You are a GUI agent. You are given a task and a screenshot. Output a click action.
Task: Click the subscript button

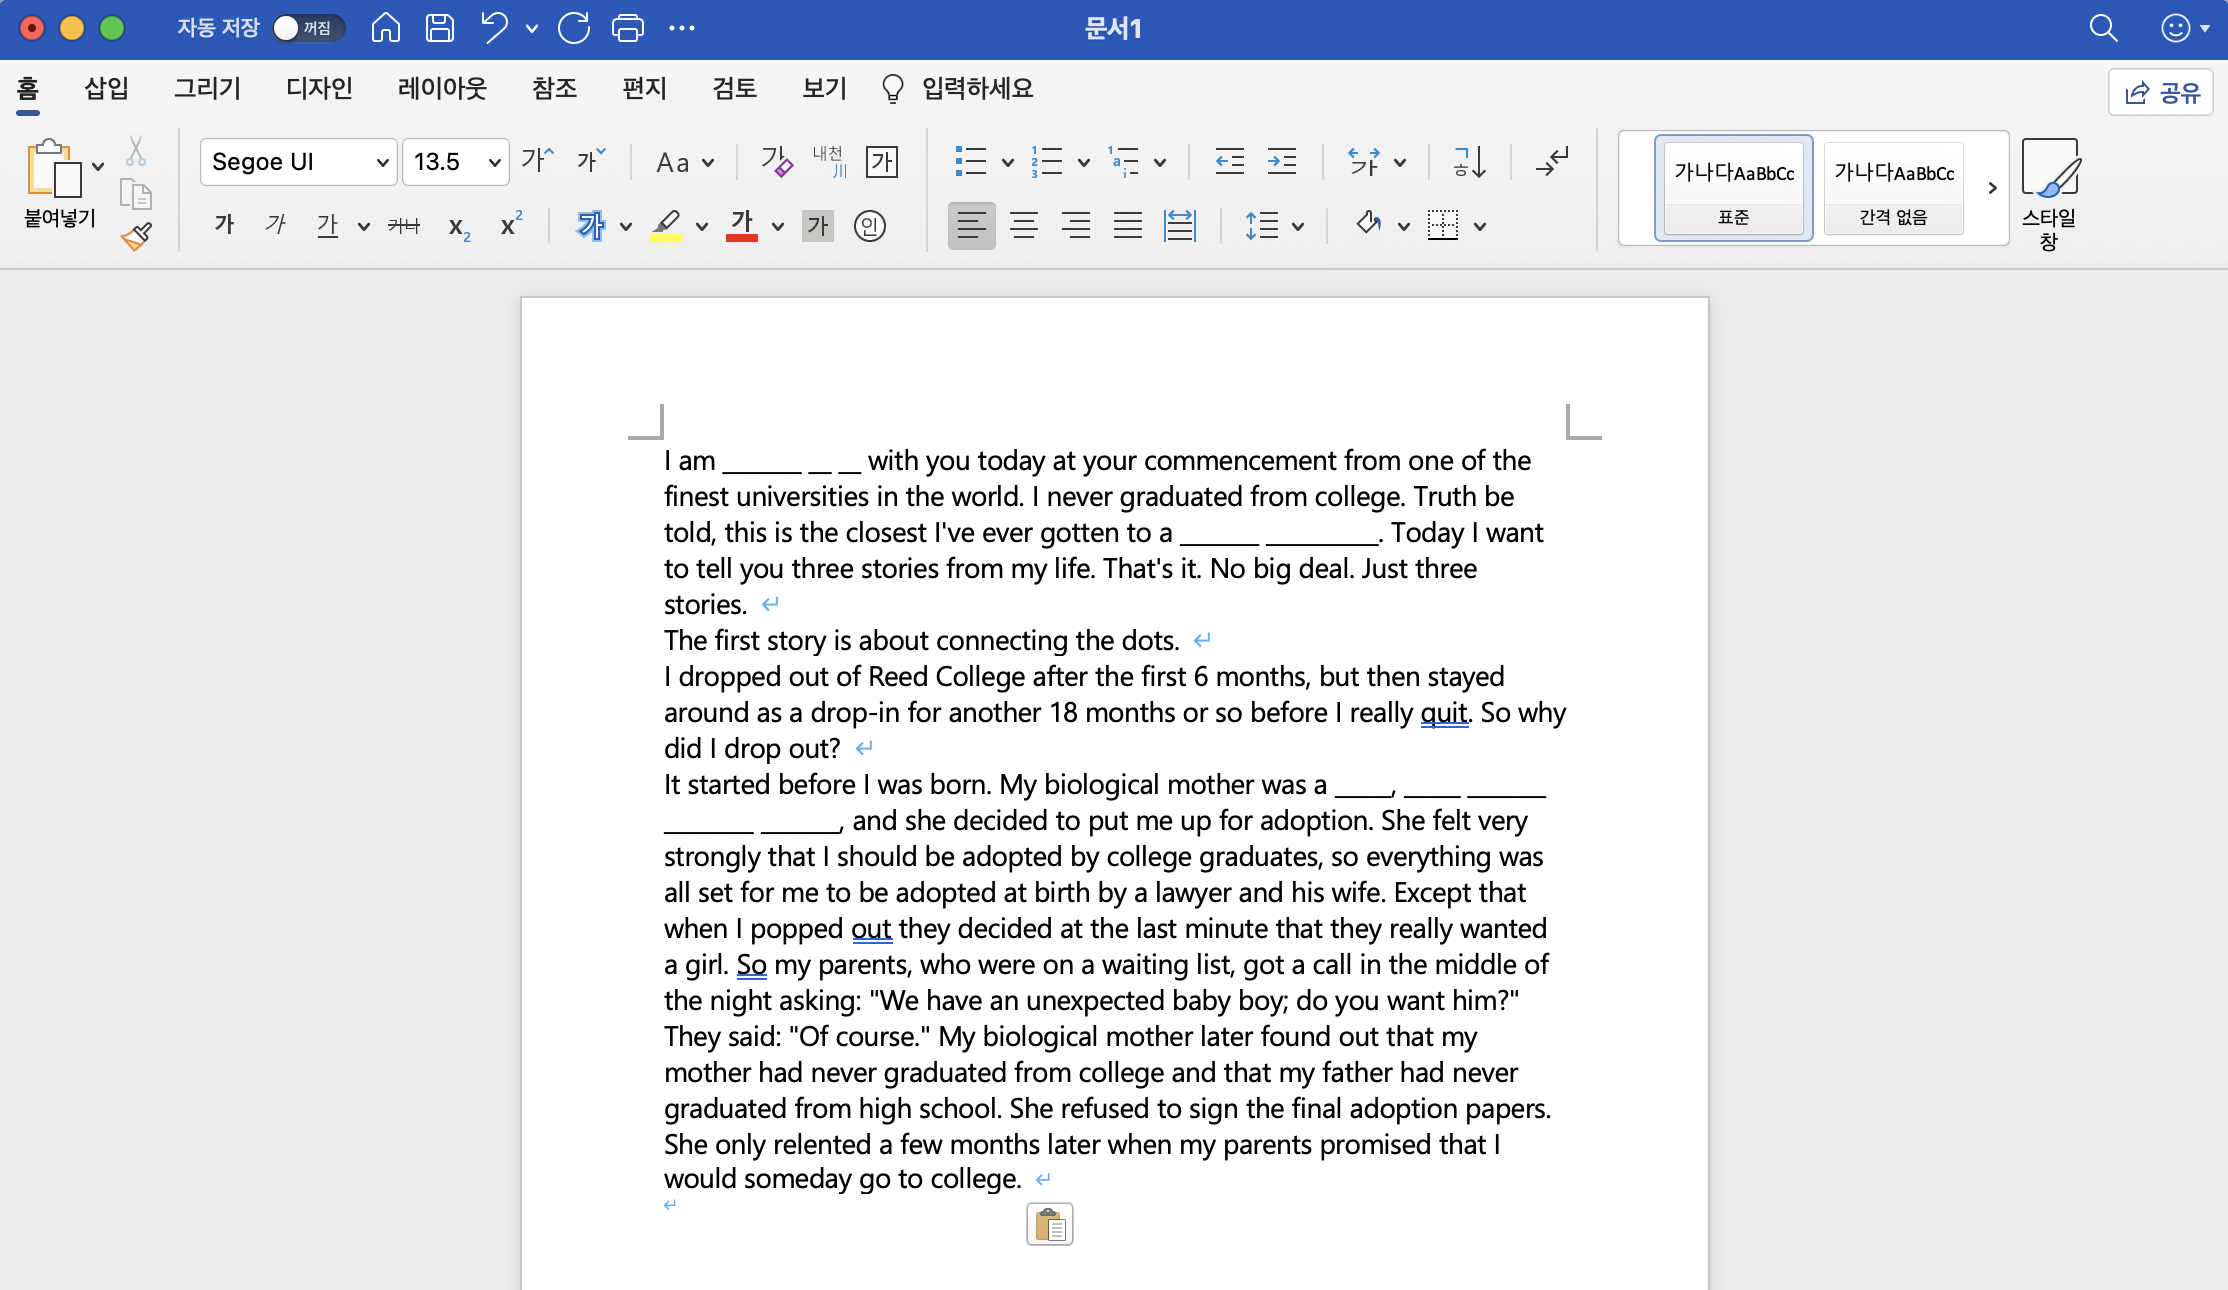458,226
